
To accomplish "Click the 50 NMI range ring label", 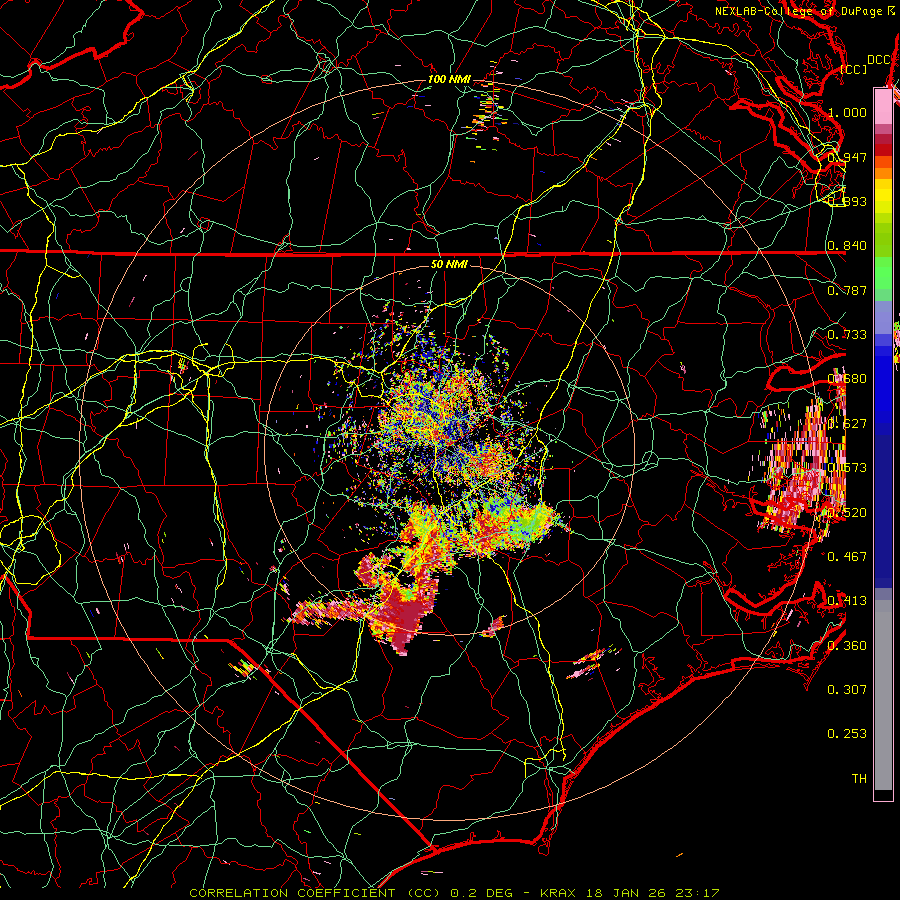I will click(x=449, y=265).
